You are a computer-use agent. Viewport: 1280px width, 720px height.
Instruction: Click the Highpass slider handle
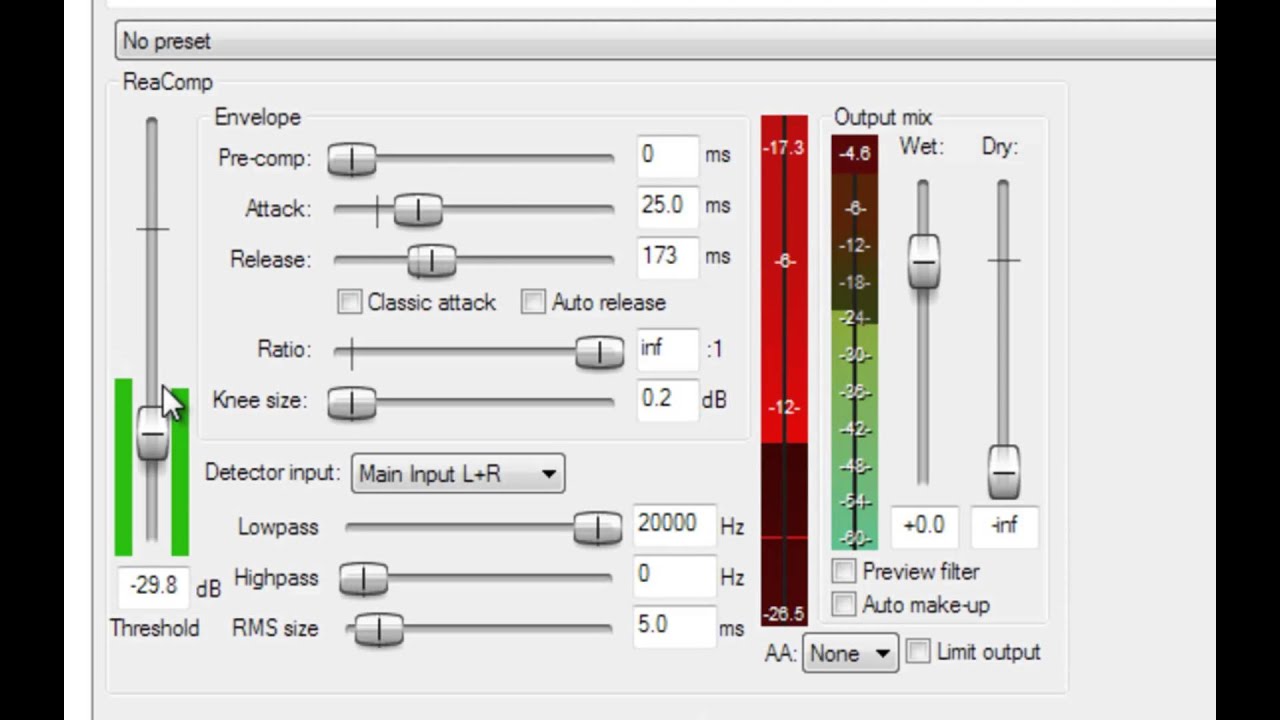(363, 578)
